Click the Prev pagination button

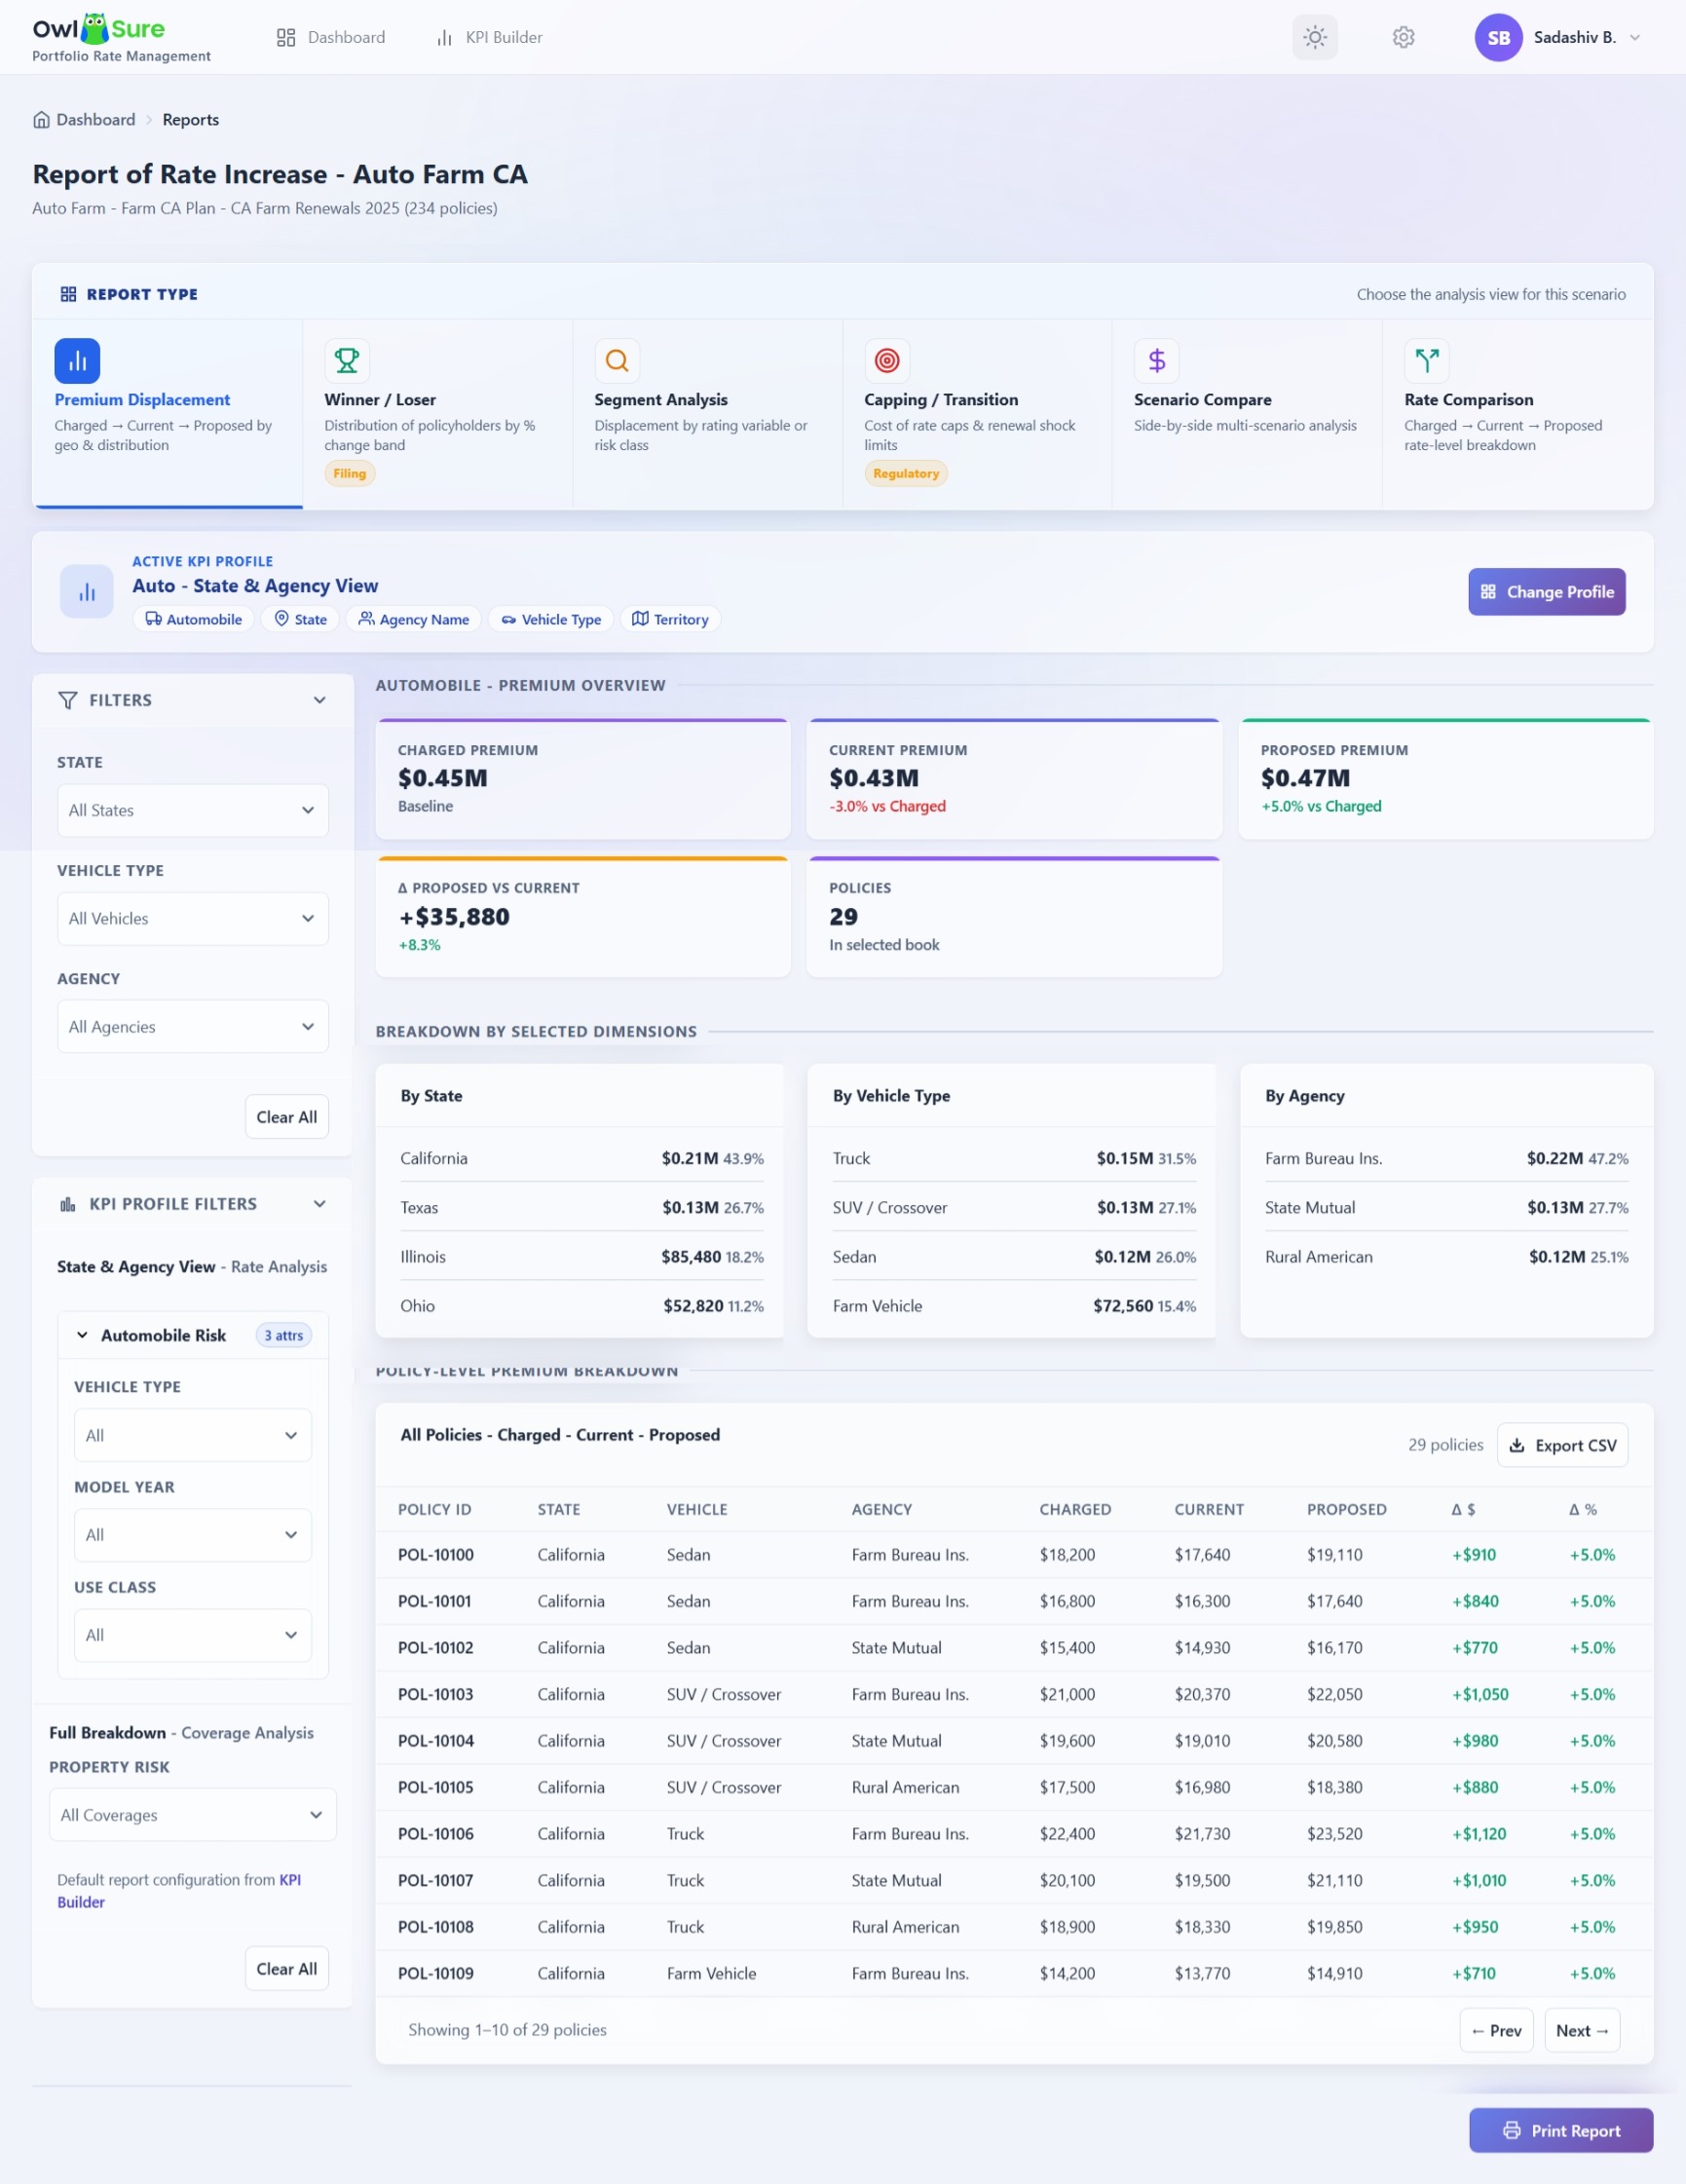pos(1496,2031)
